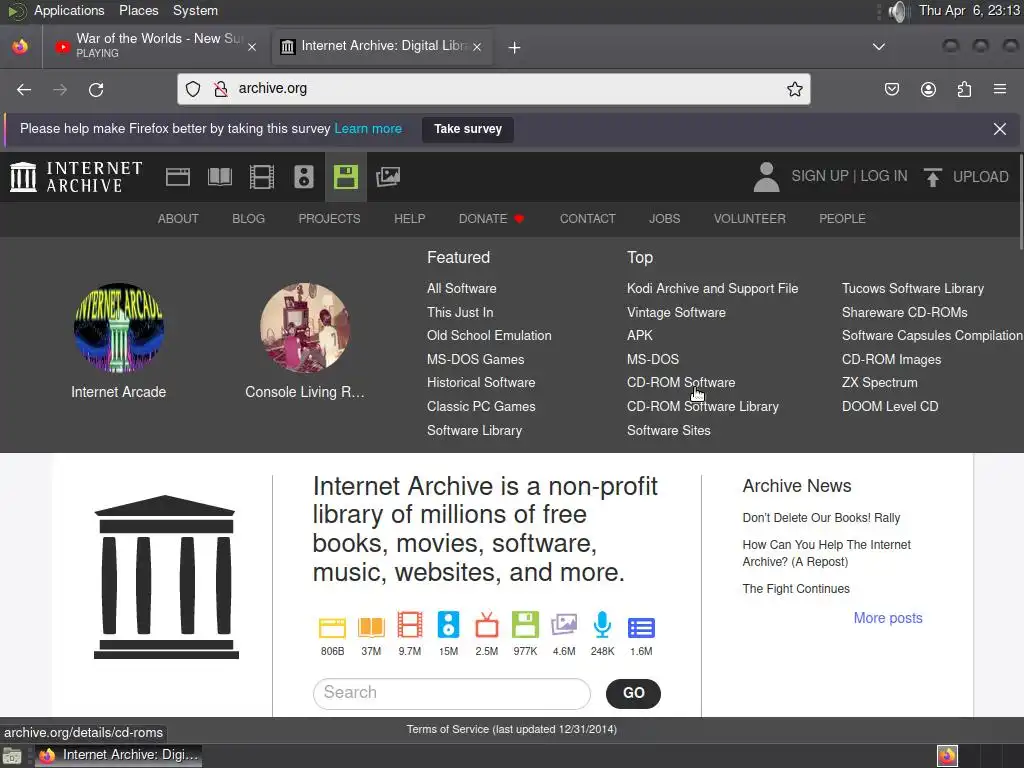Viewport: 1024px width, 768px height.
Task: Select the Internet Archive browser tab
Action: pos(382,46)
